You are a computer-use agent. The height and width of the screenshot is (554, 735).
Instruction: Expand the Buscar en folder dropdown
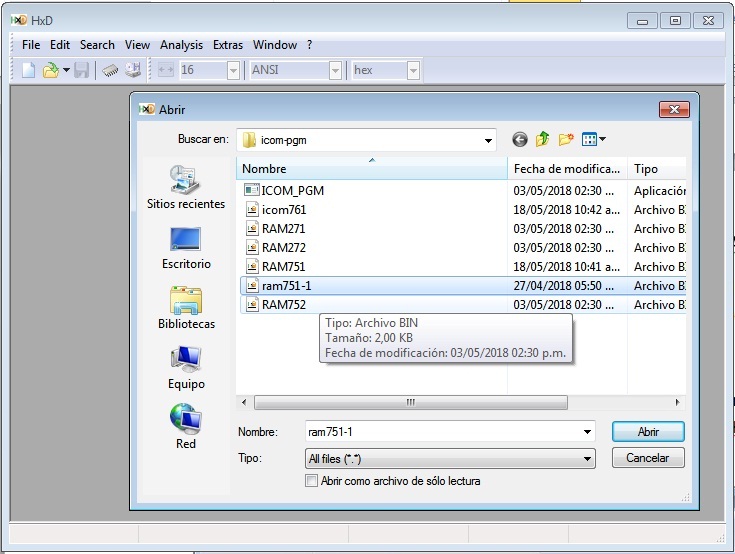(x=488, y=140)
